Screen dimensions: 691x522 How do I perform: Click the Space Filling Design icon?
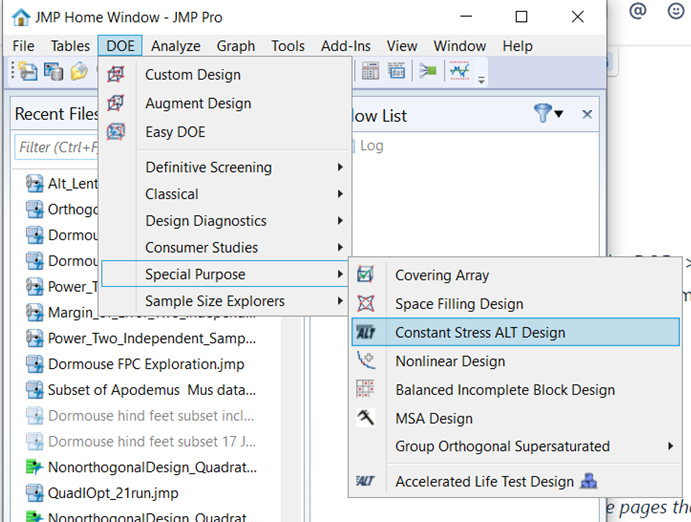click(366, 304)
